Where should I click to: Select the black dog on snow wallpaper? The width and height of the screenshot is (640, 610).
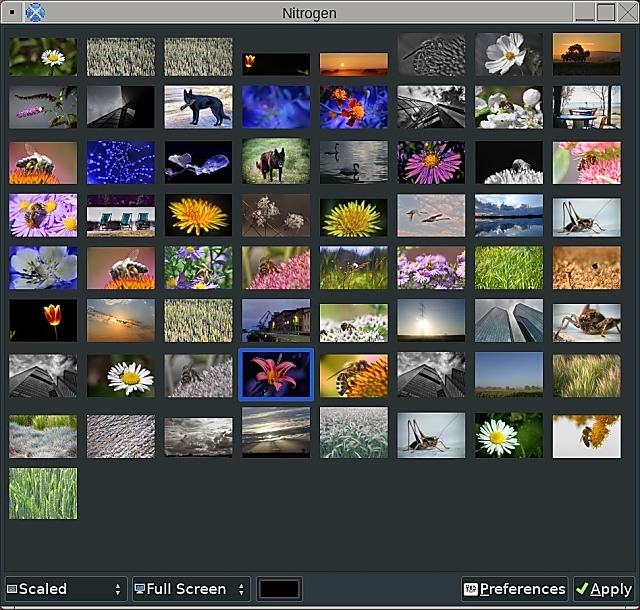(198, 107)
